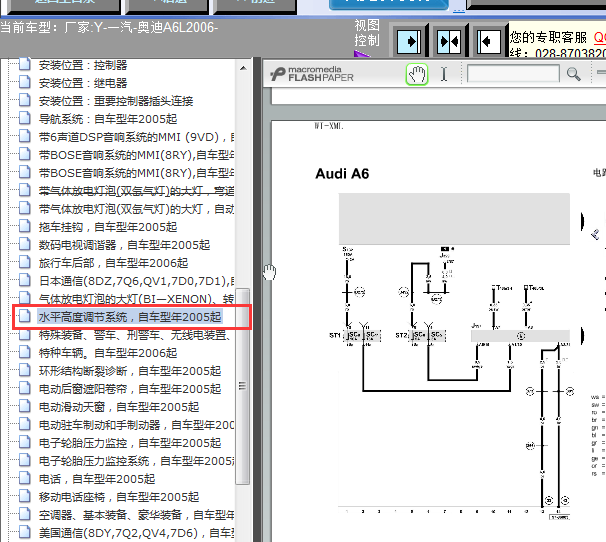Click the tree list scrollbar thumb

[243, 386]
